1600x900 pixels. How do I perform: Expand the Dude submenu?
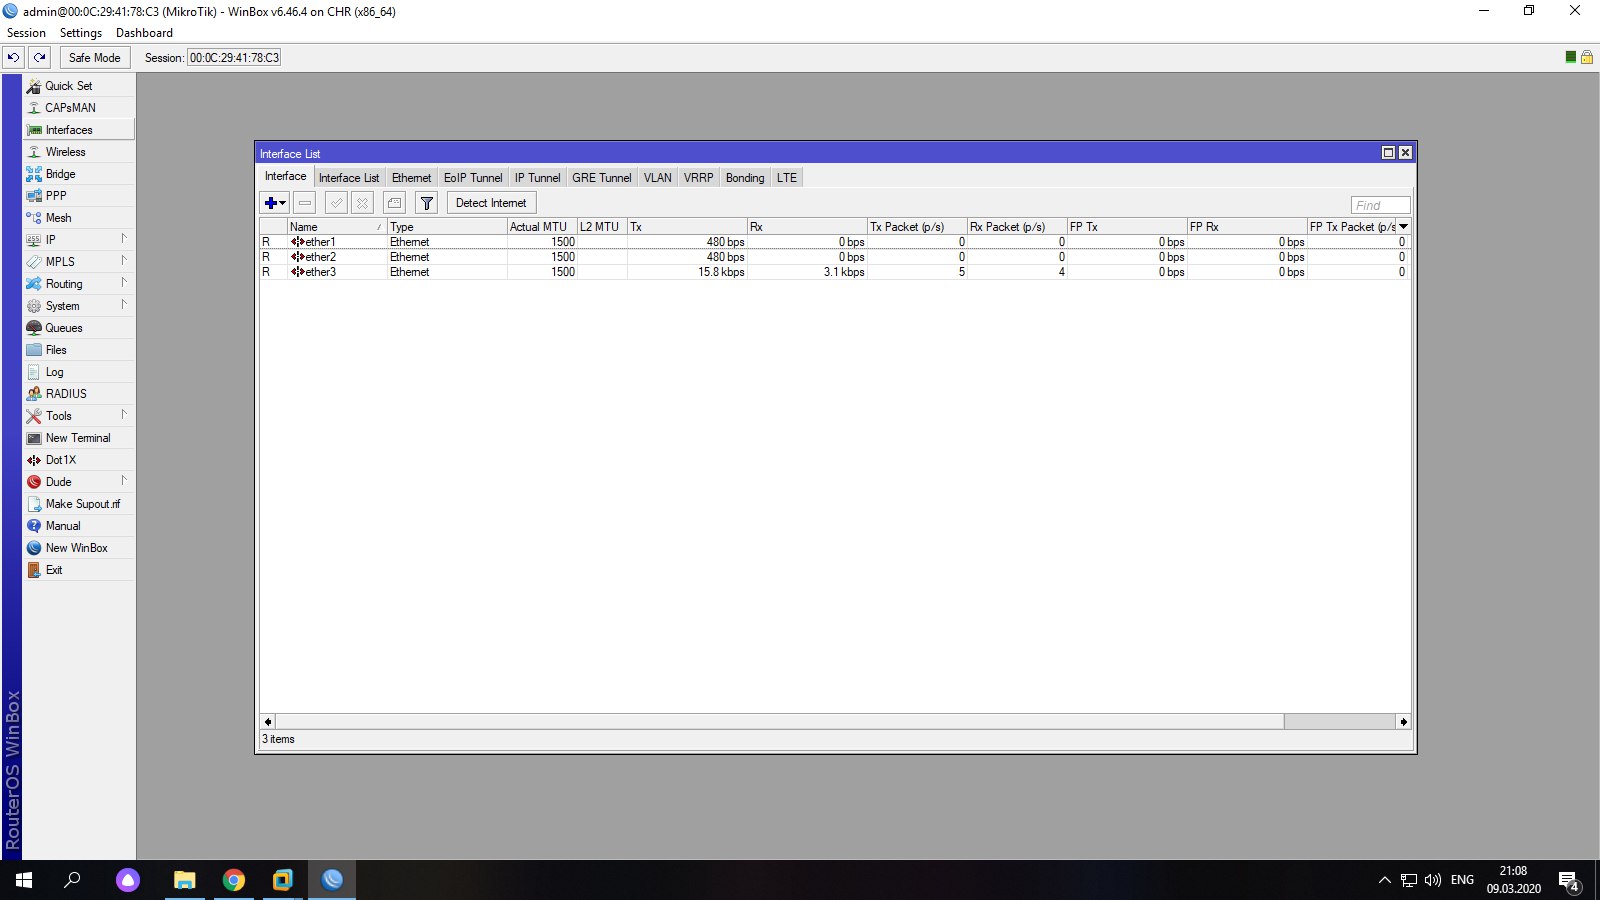79,482
